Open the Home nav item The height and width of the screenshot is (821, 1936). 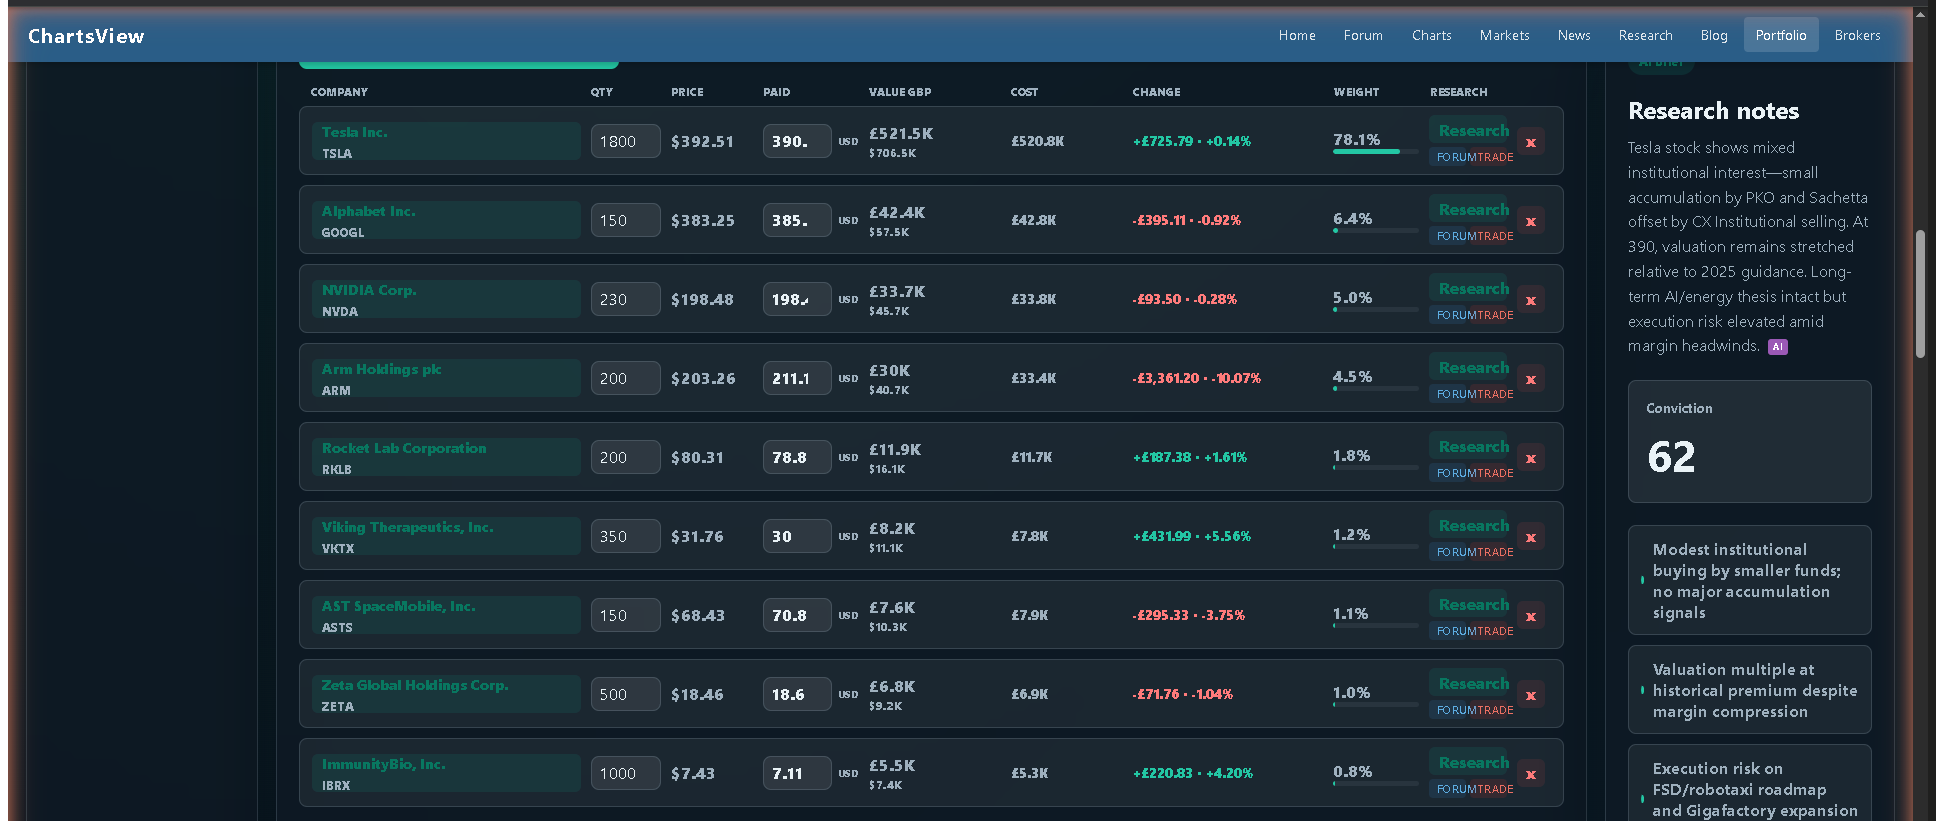coord(1297,35)
